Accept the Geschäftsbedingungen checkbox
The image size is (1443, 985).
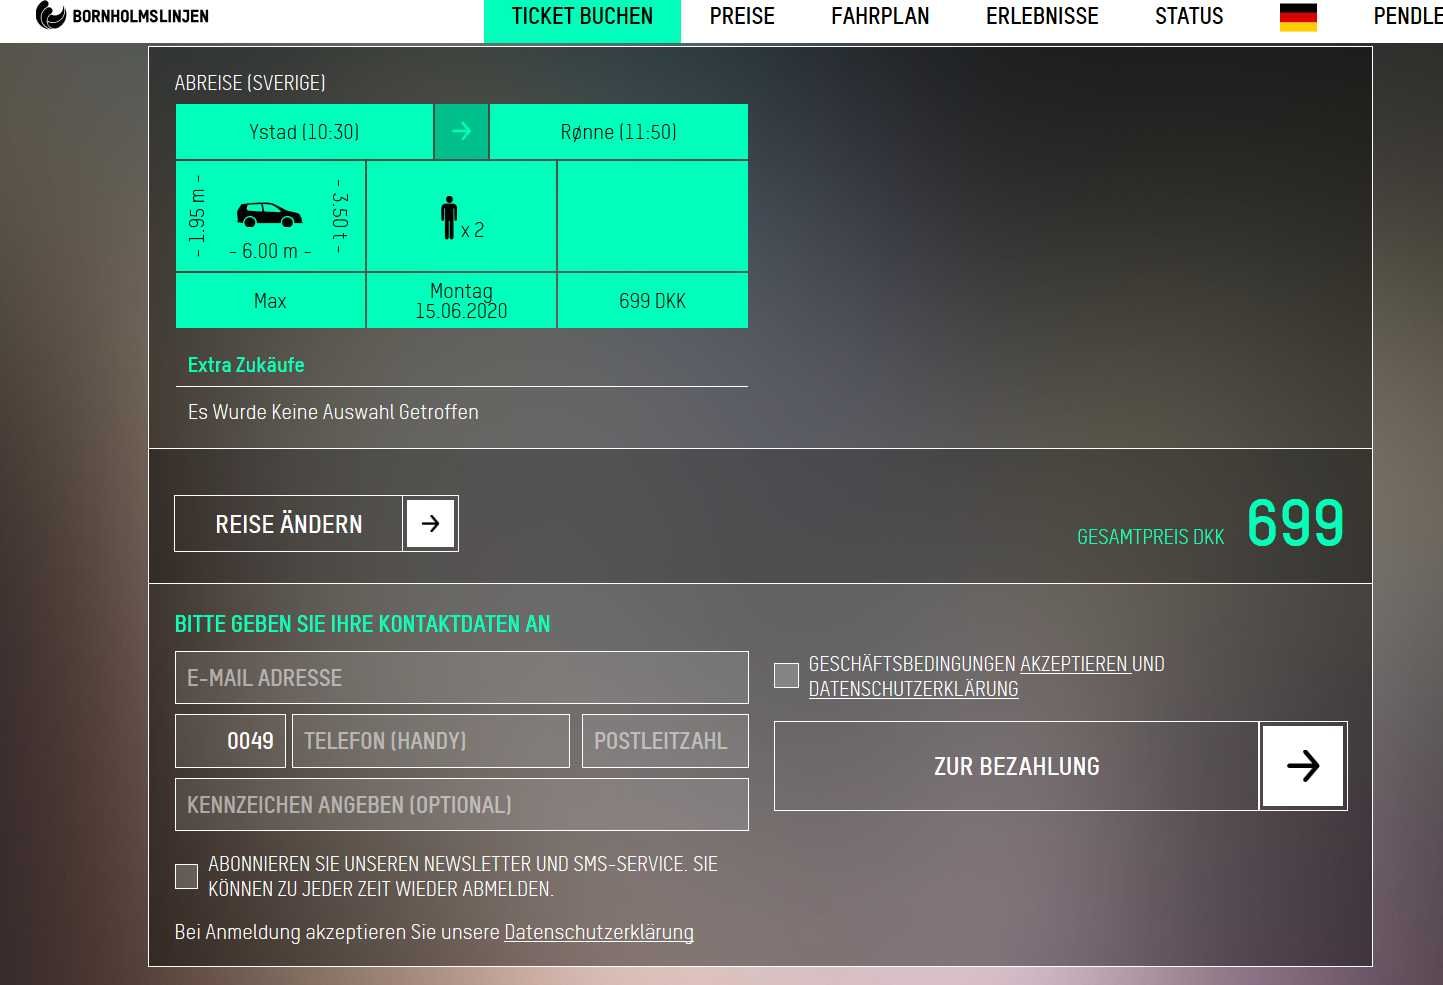(786, 675)
